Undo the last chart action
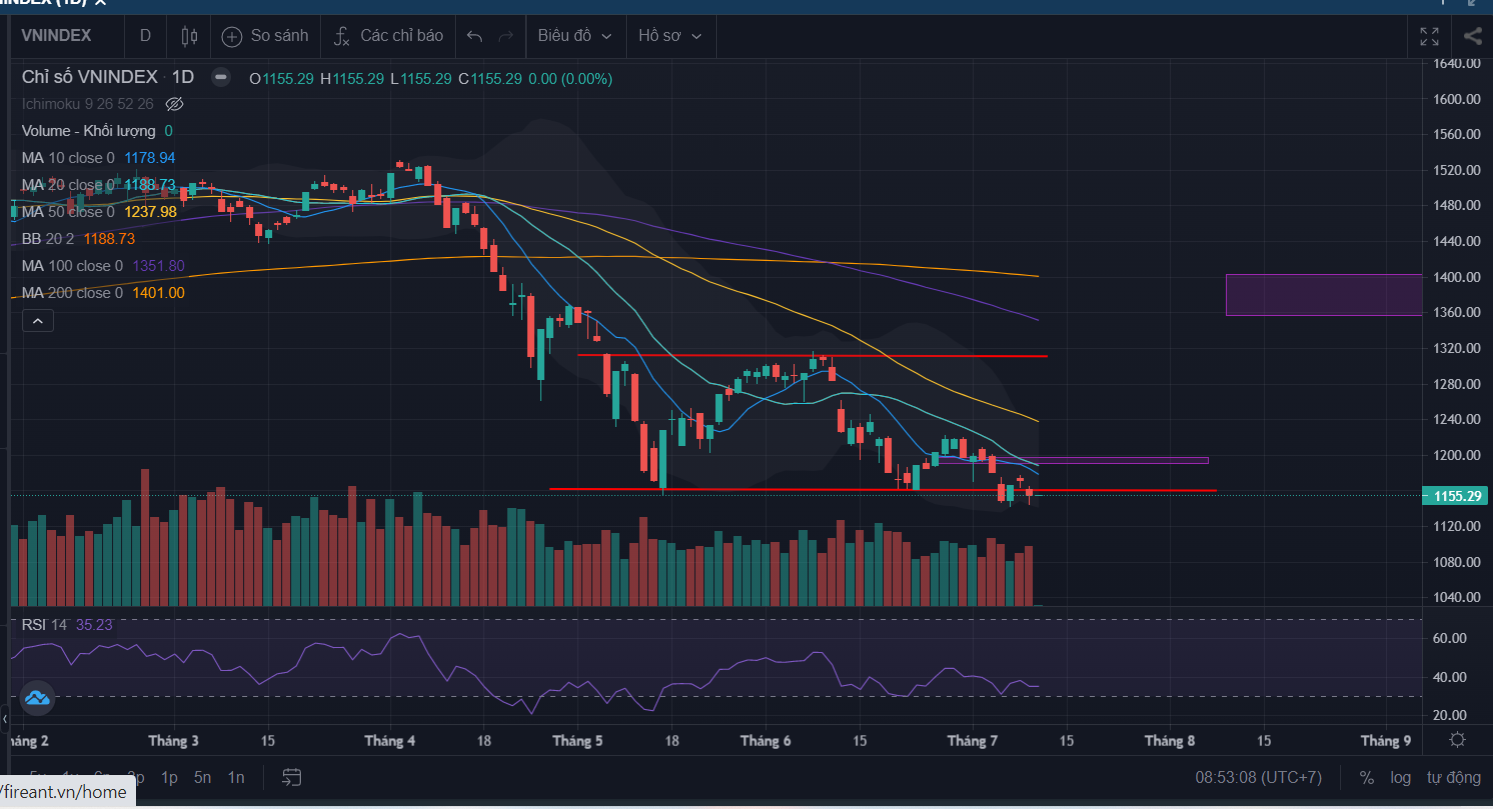The image size is (1493, 809). 475,36
